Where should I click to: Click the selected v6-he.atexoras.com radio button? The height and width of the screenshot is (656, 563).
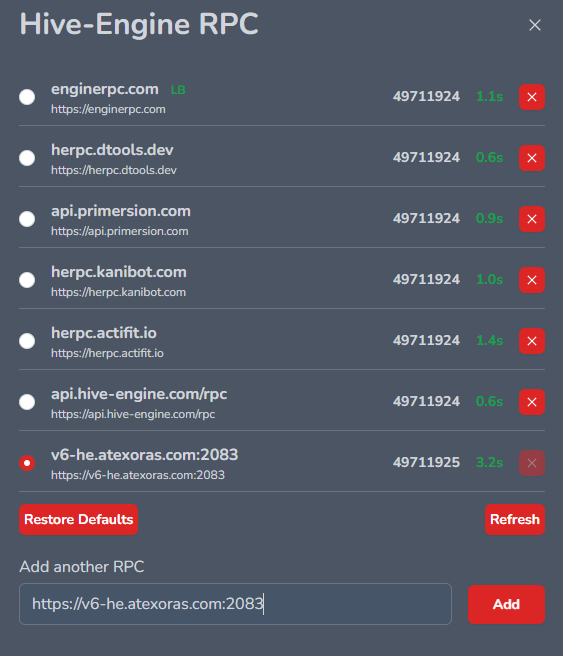click(x=27, y=463)
